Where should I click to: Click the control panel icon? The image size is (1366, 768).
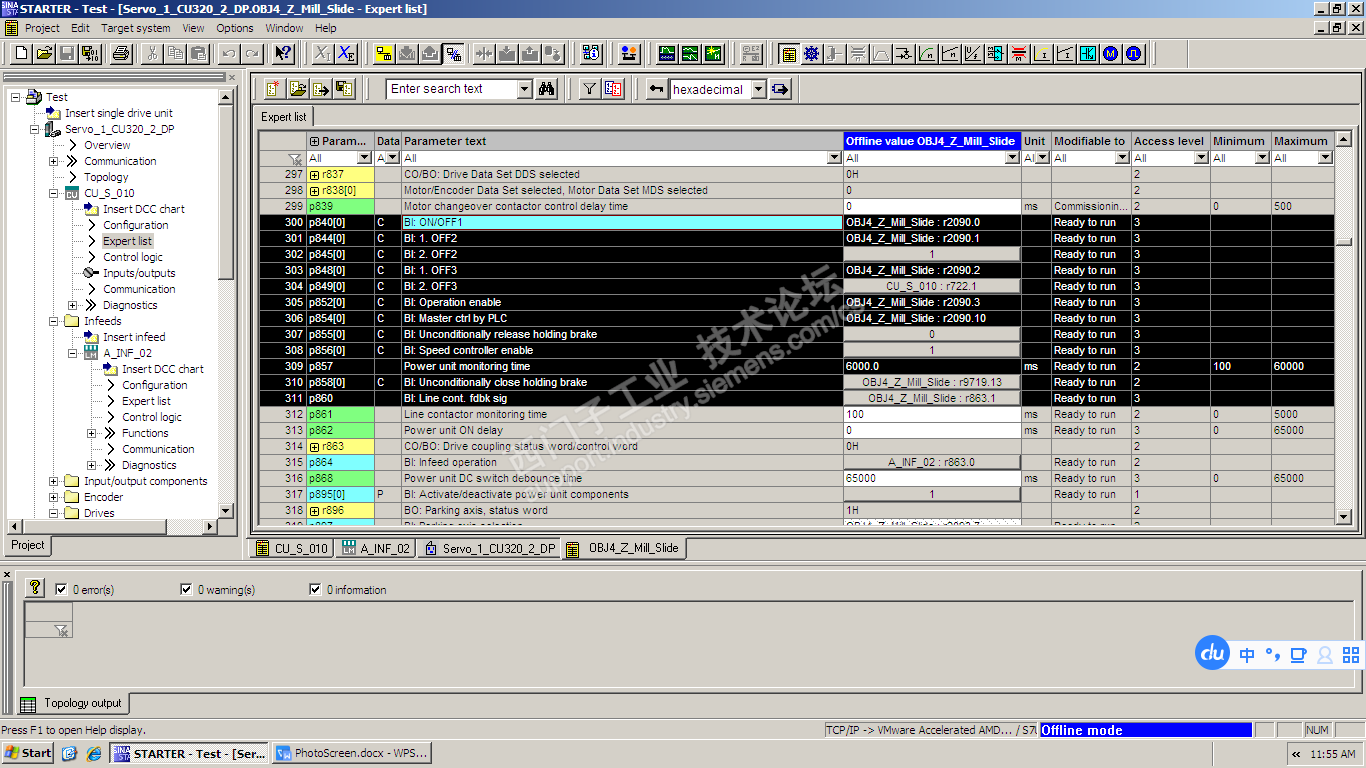point(629,53)
